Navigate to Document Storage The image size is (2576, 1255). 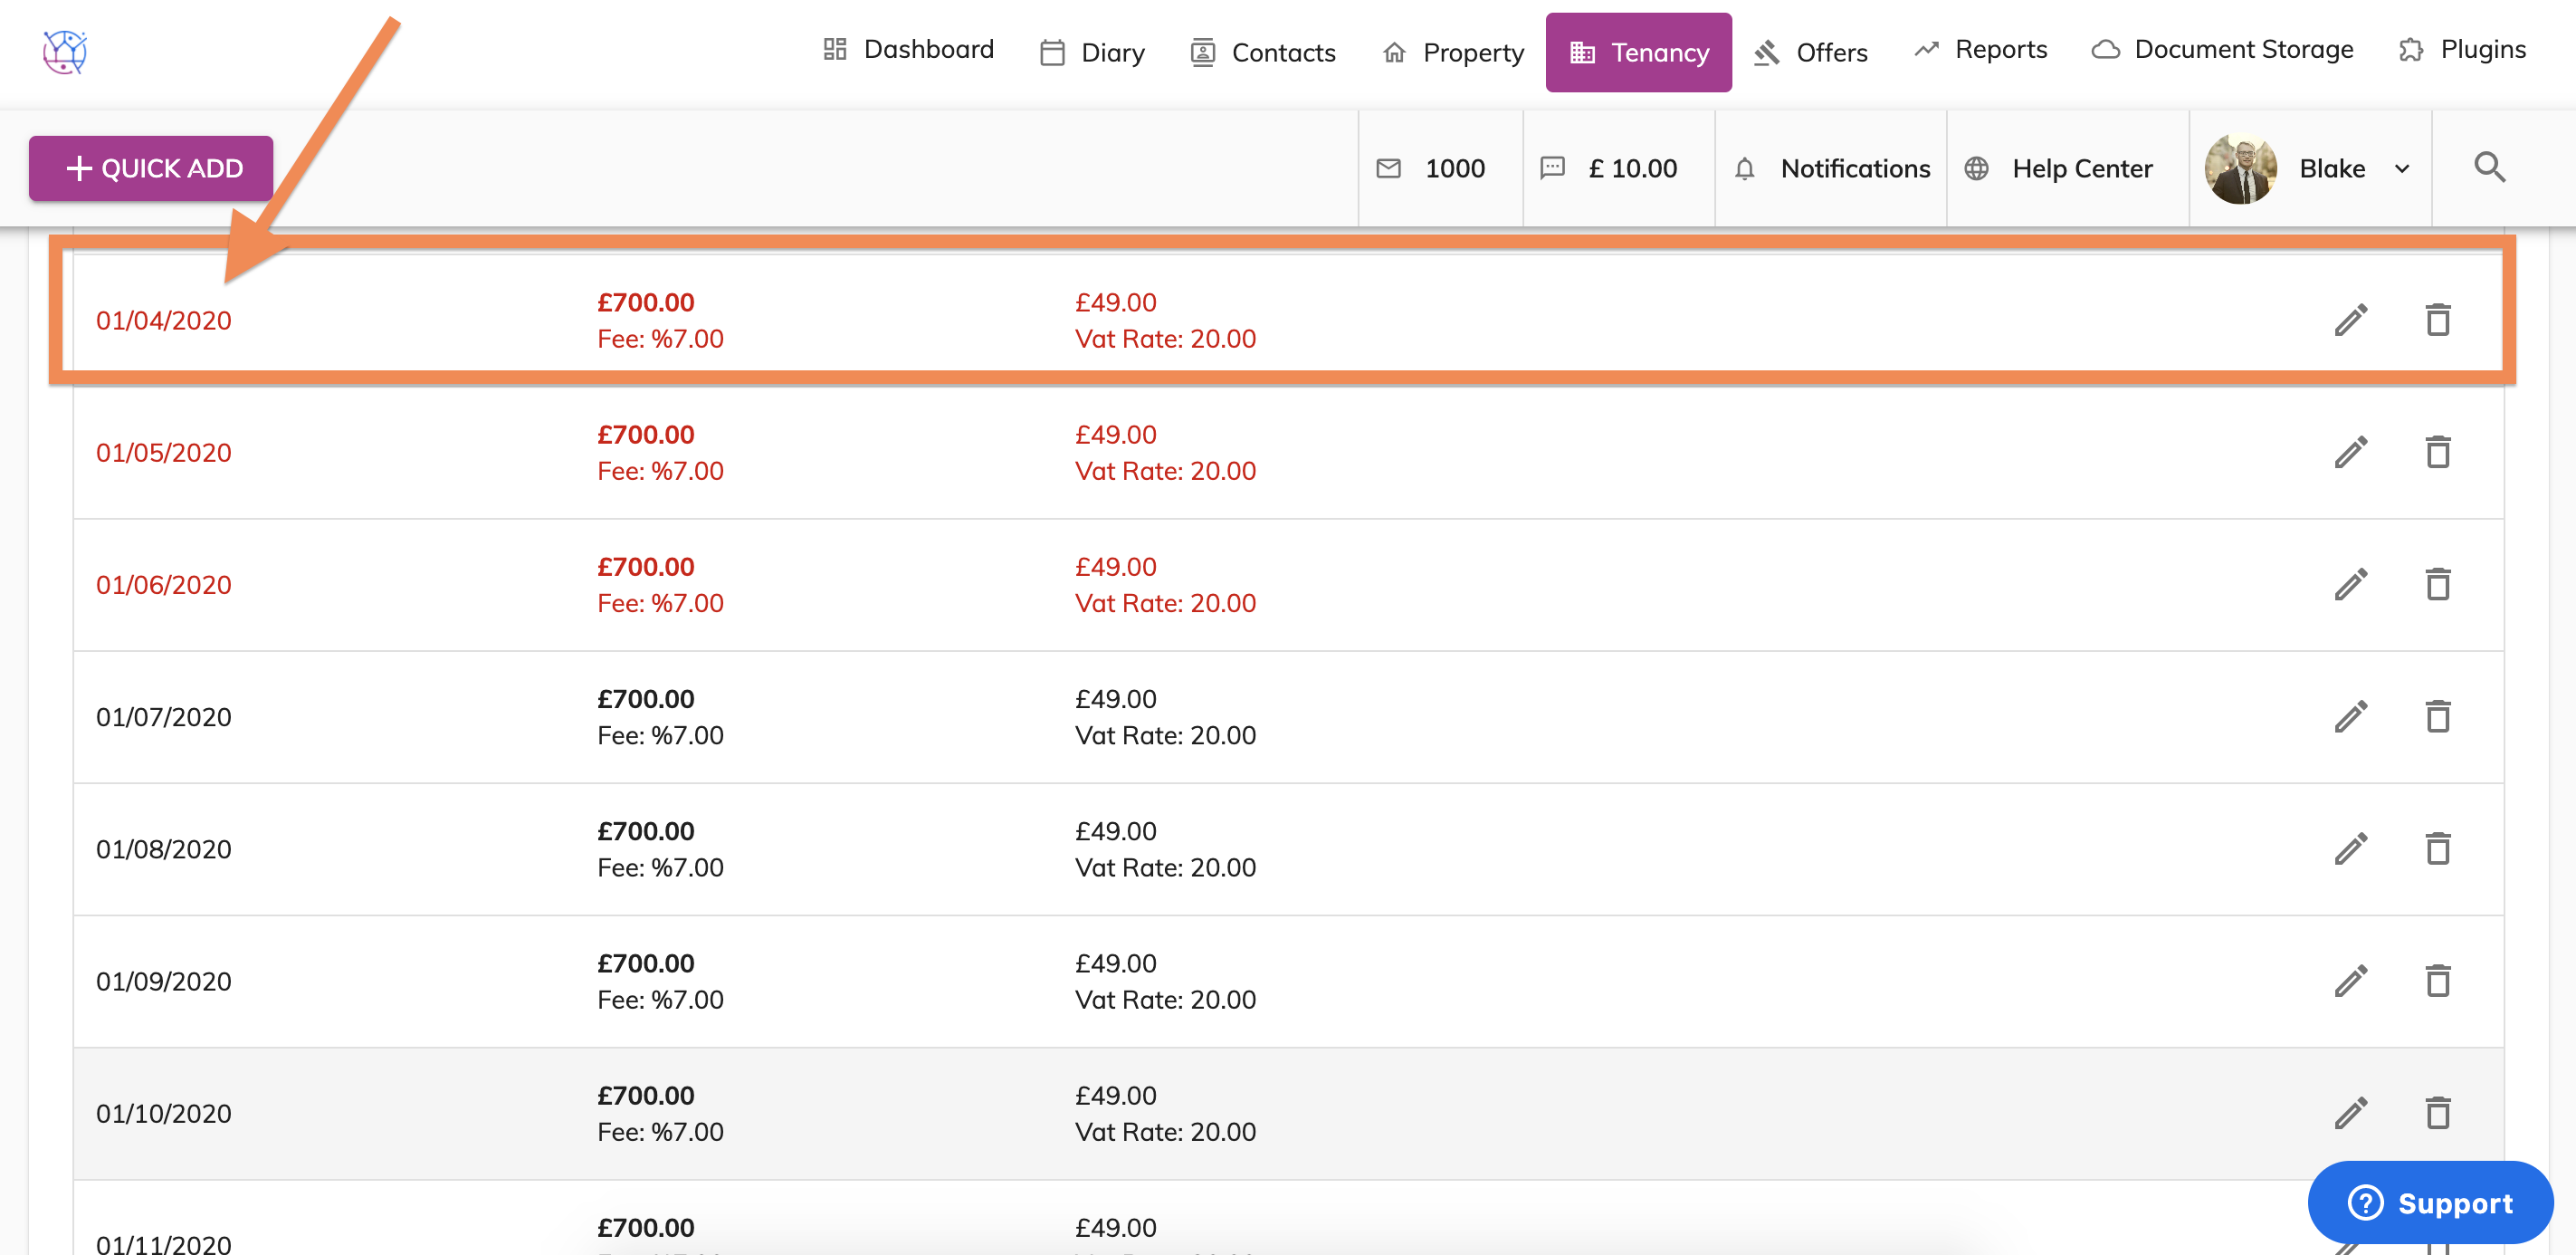[2222, 49]
